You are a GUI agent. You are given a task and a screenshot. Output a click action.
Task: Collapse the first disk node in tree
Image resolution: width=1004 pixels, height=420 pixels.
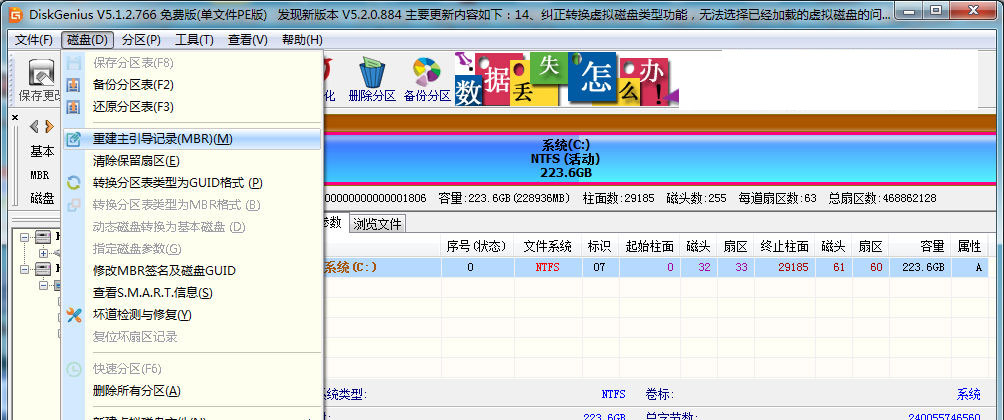pyautogui.click(x=24, y=237)
